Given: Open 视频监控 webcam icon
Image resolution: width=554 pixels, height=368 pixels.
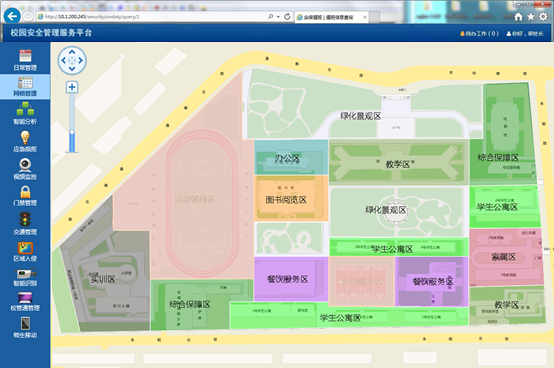Looking at the screenshot, I should (25, 165).
